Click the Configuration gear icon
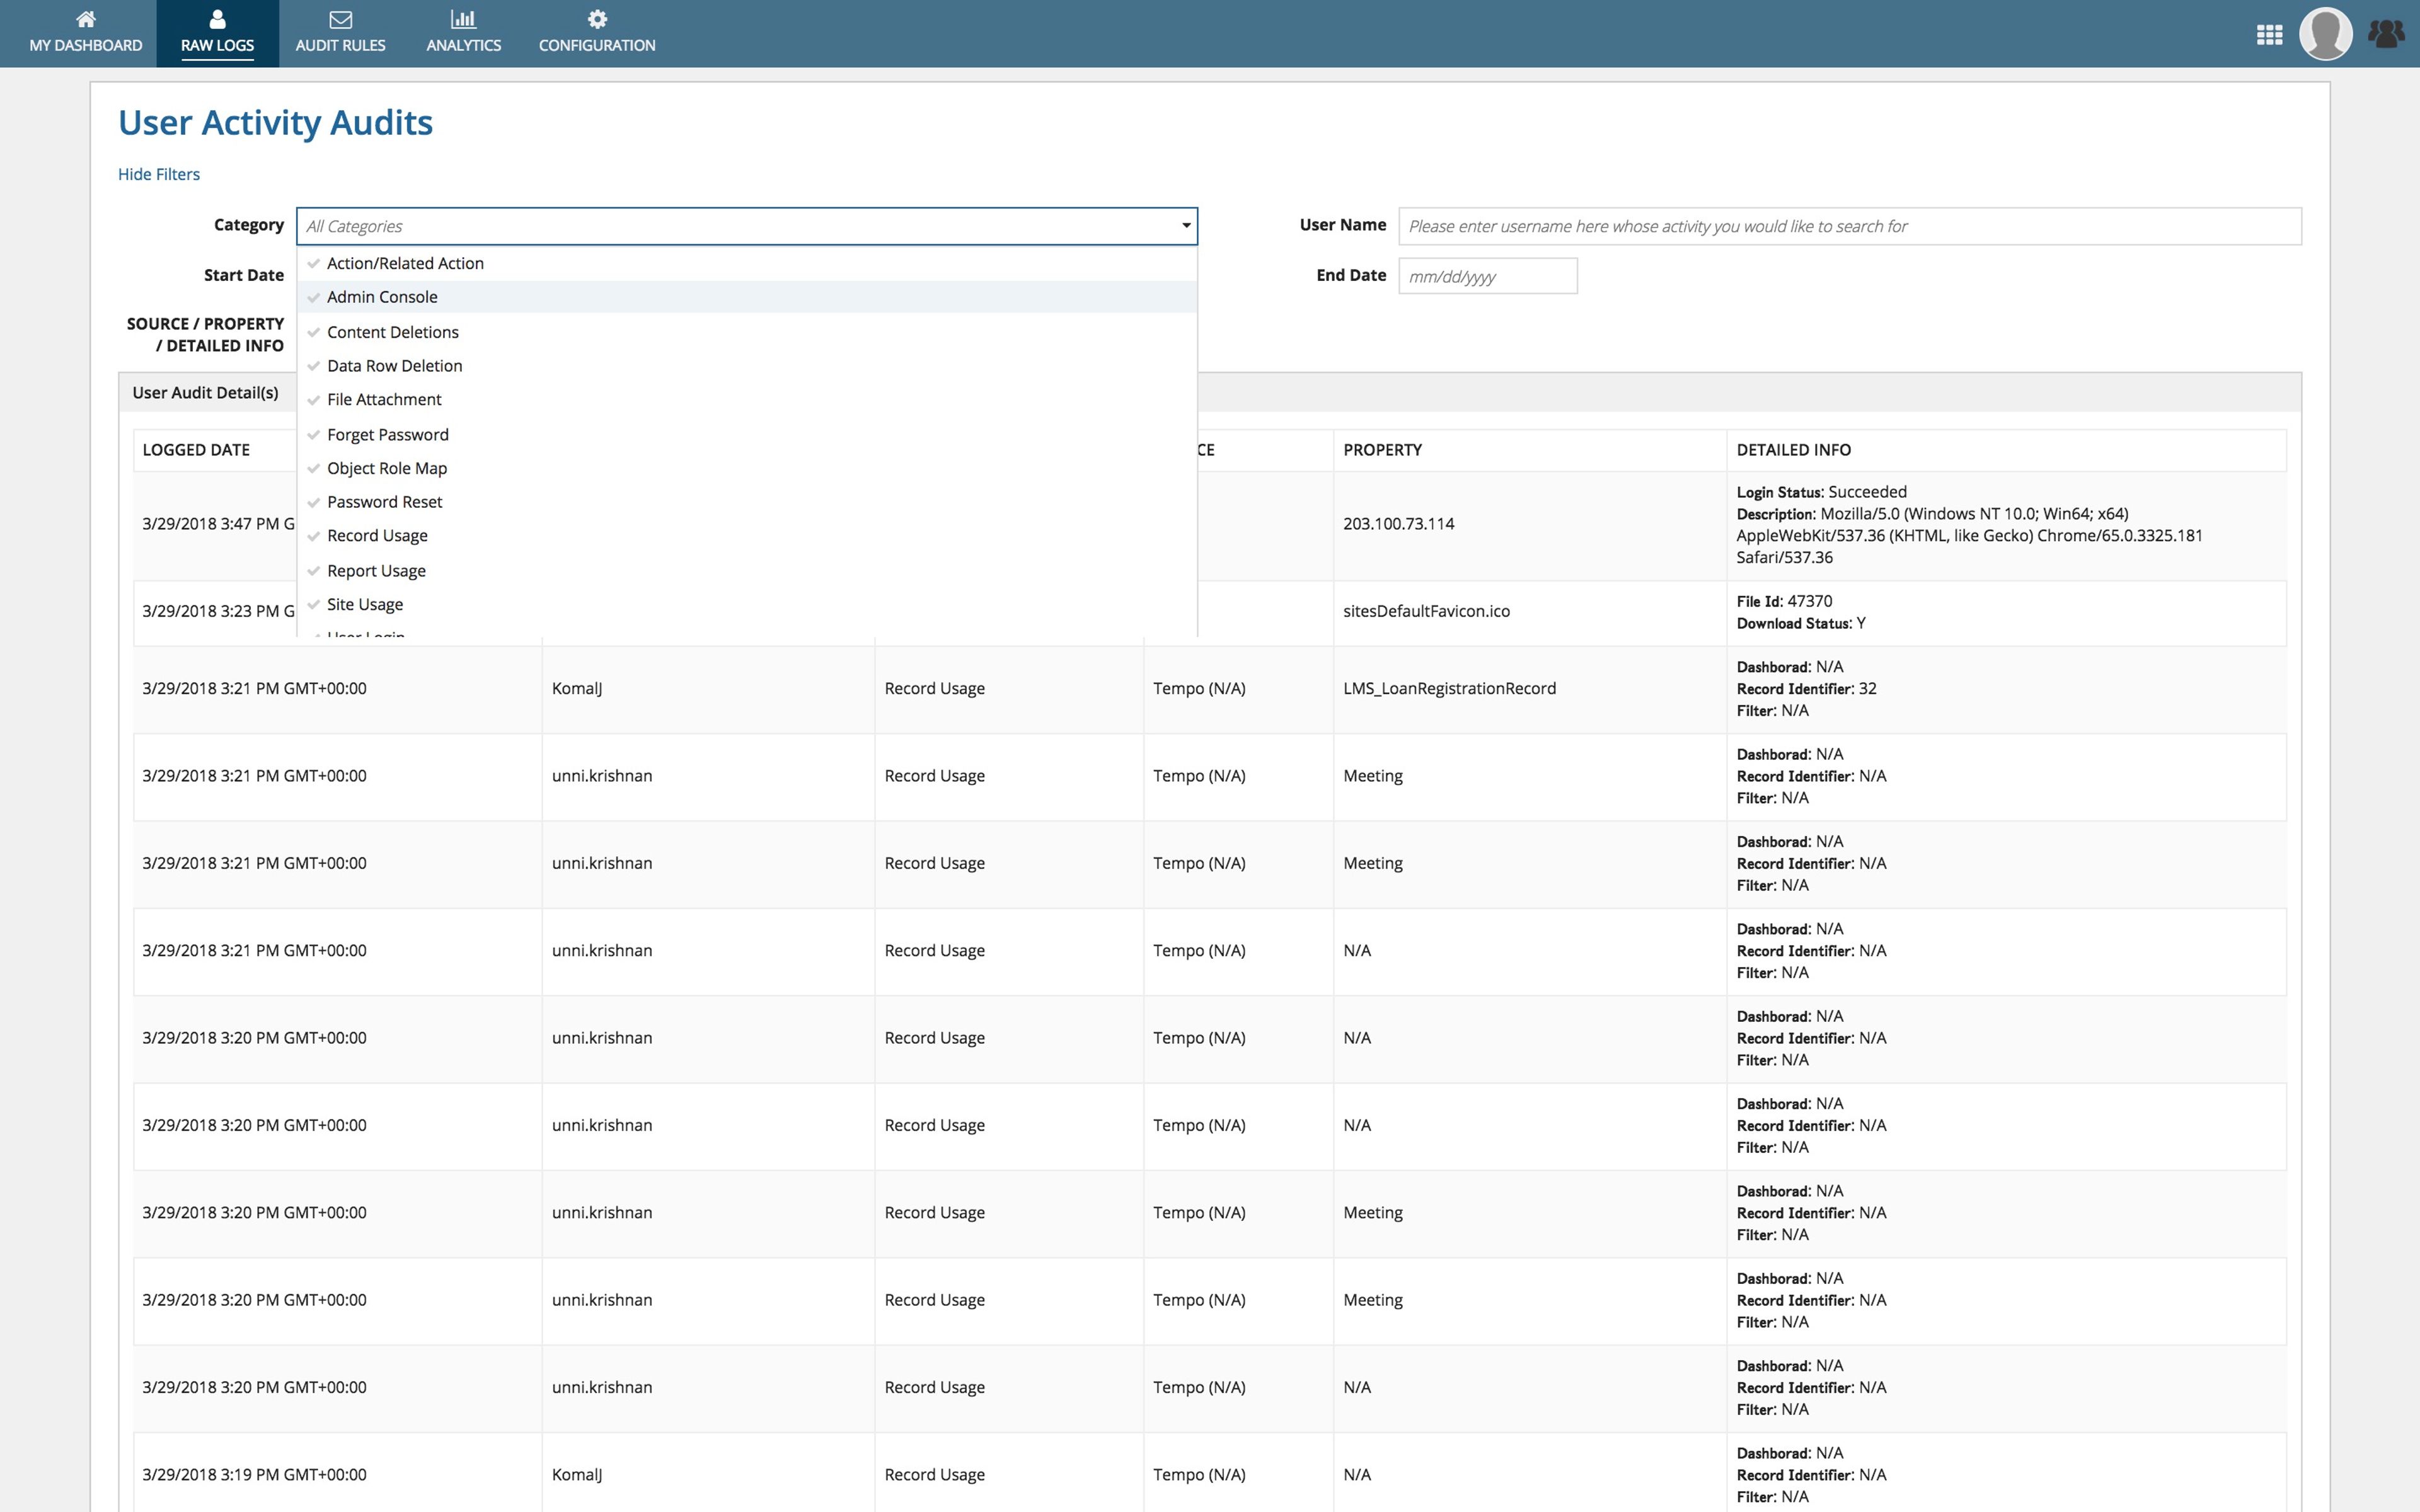The image size is (2420, 1512). [x=597, y=19]
